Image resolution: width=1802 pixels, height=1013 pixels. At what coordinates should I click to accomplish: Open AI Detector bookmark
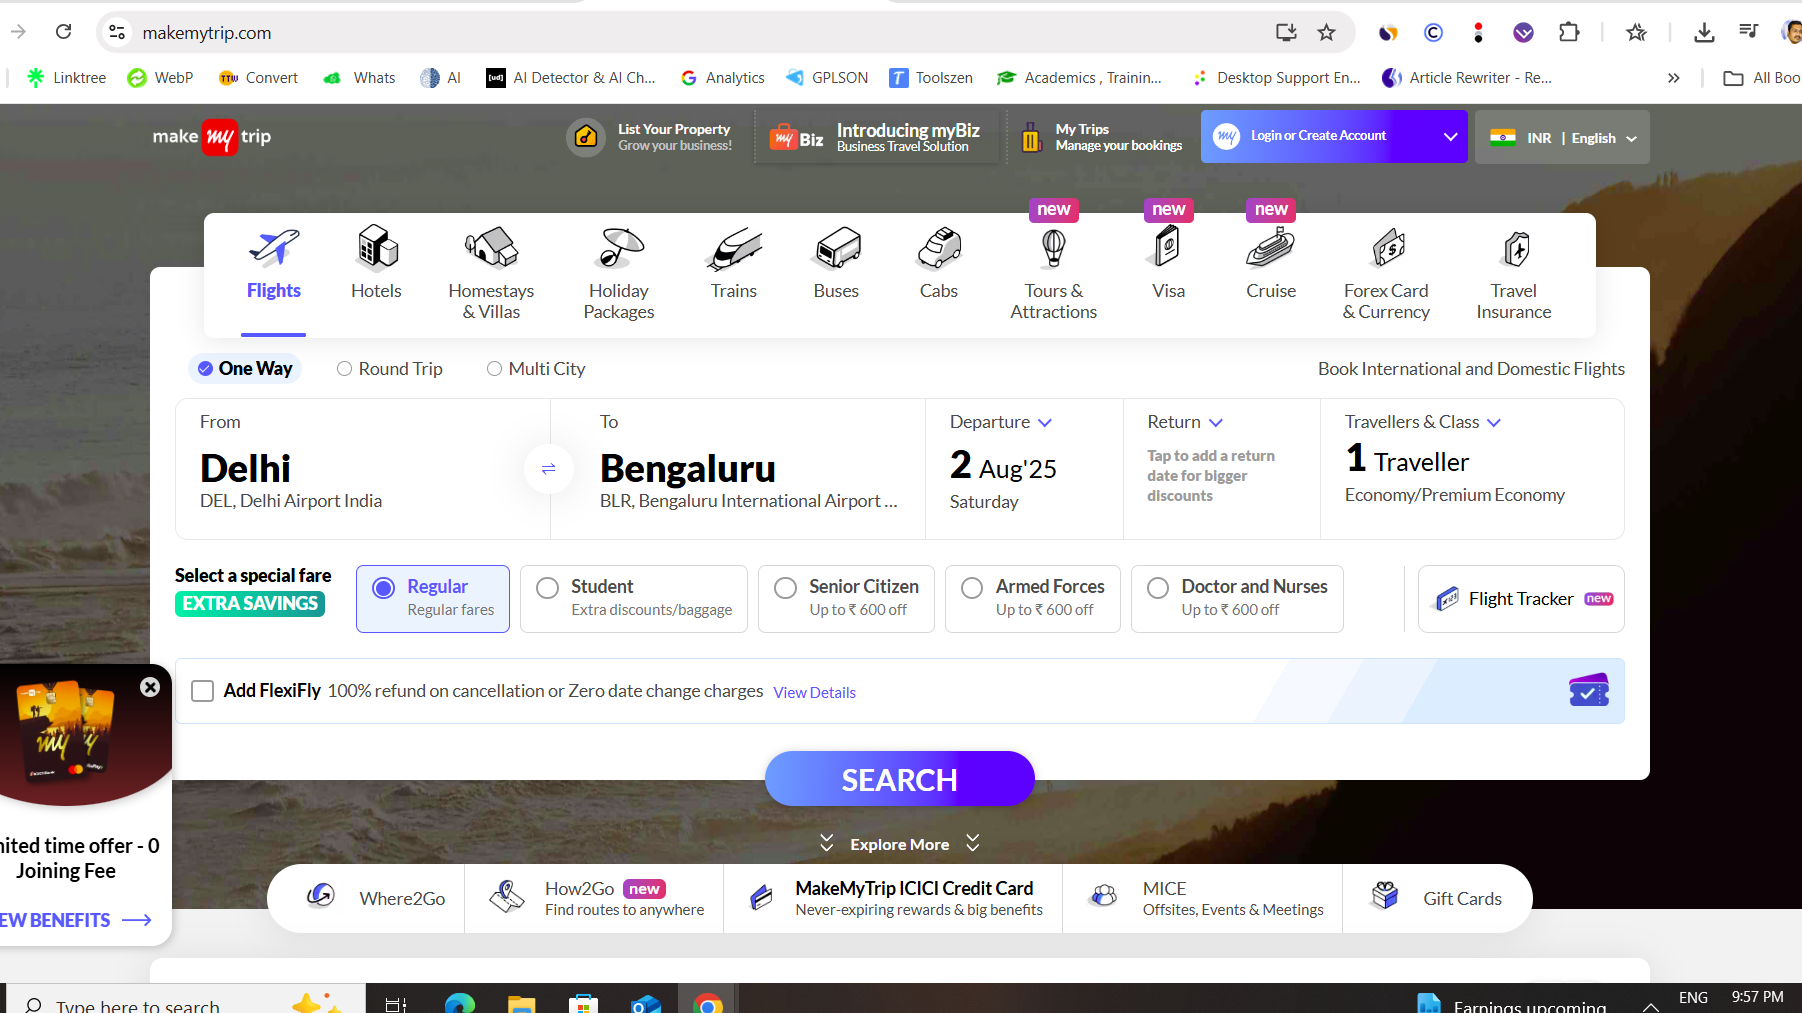[570, 78]
